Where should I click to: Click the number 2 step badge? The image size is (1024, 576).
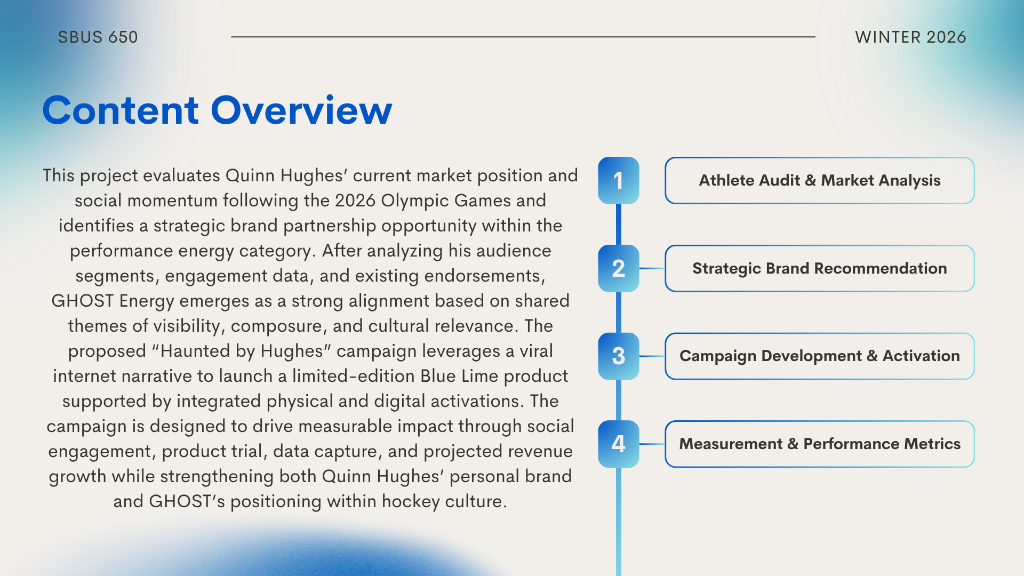(x=618, y=268)
